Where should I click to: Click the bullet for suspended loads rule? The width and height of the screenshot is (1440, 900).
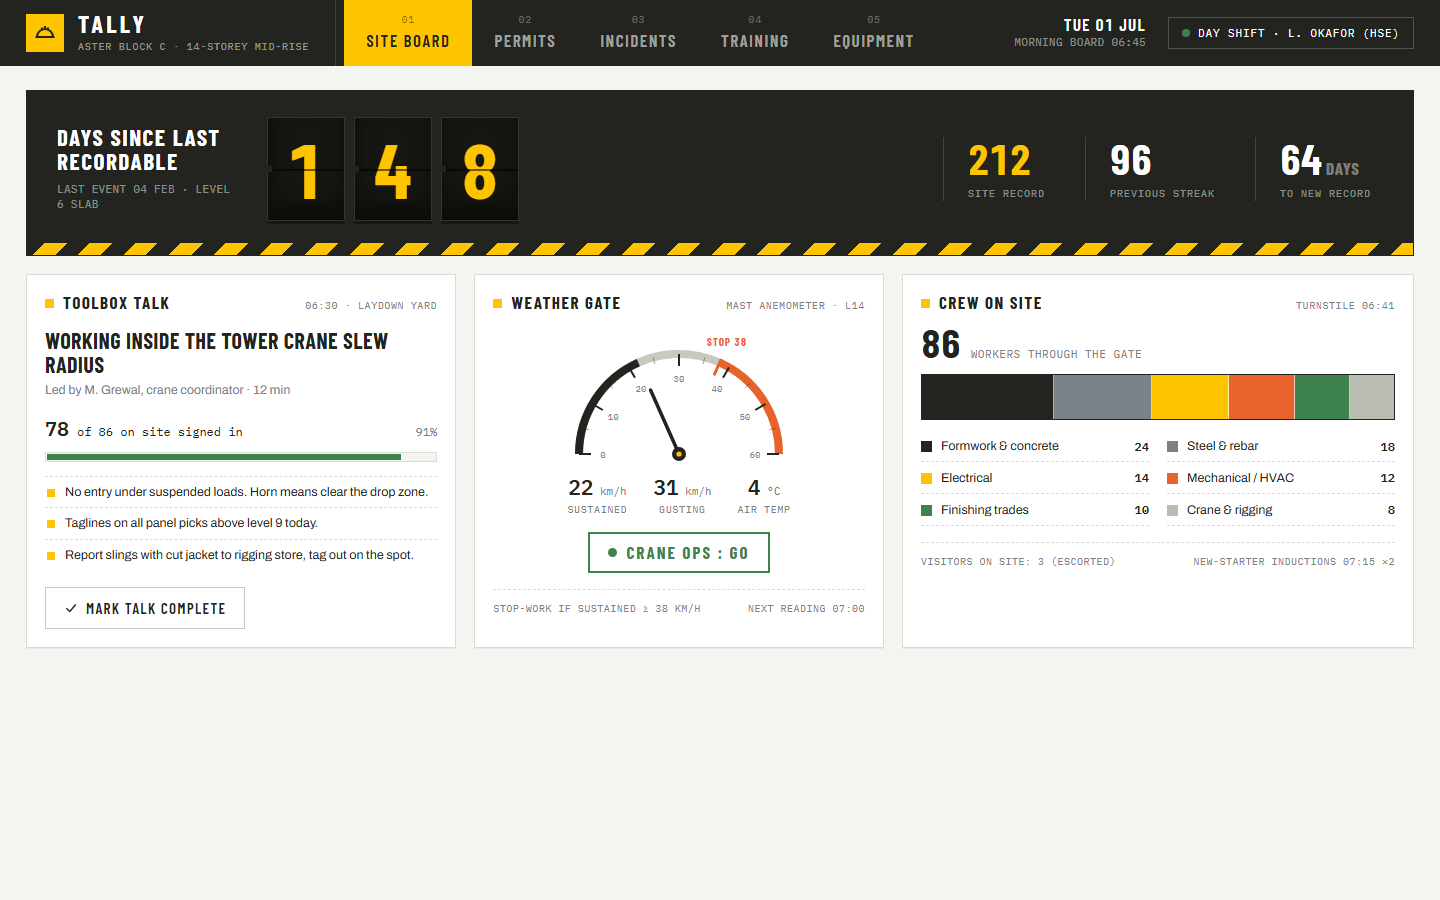coord(51,493)
